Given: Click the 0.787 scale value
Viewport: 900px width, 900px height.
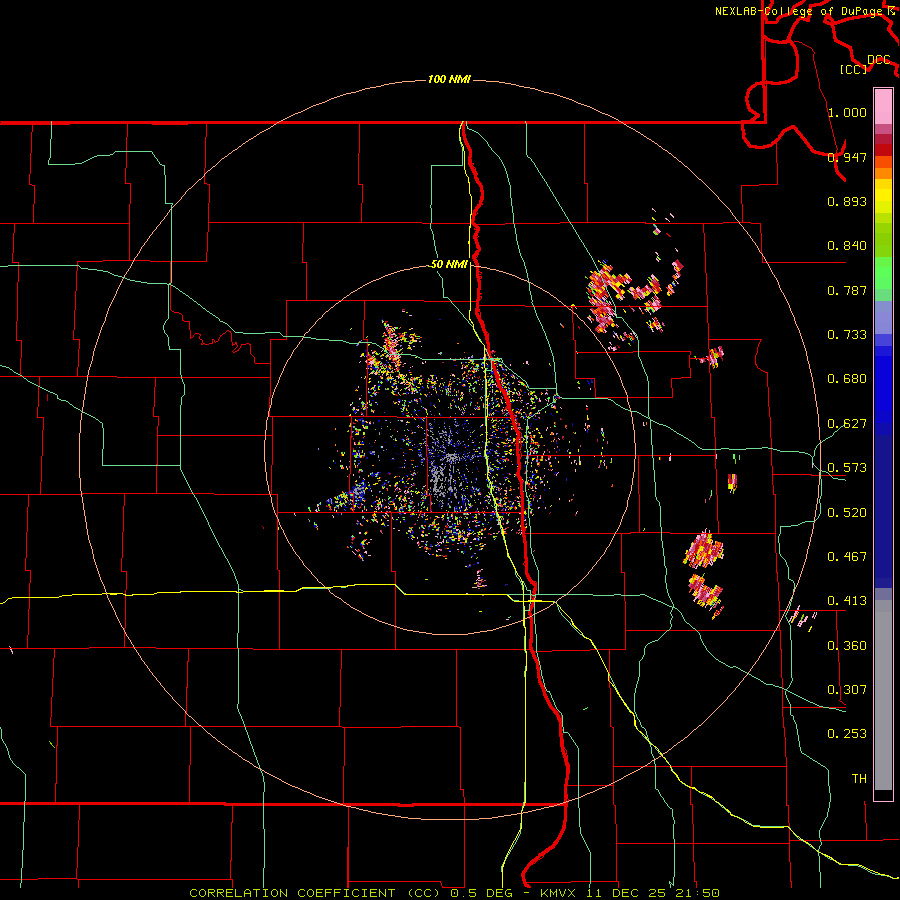Looking at the screenshot, I should coord(847,290).
